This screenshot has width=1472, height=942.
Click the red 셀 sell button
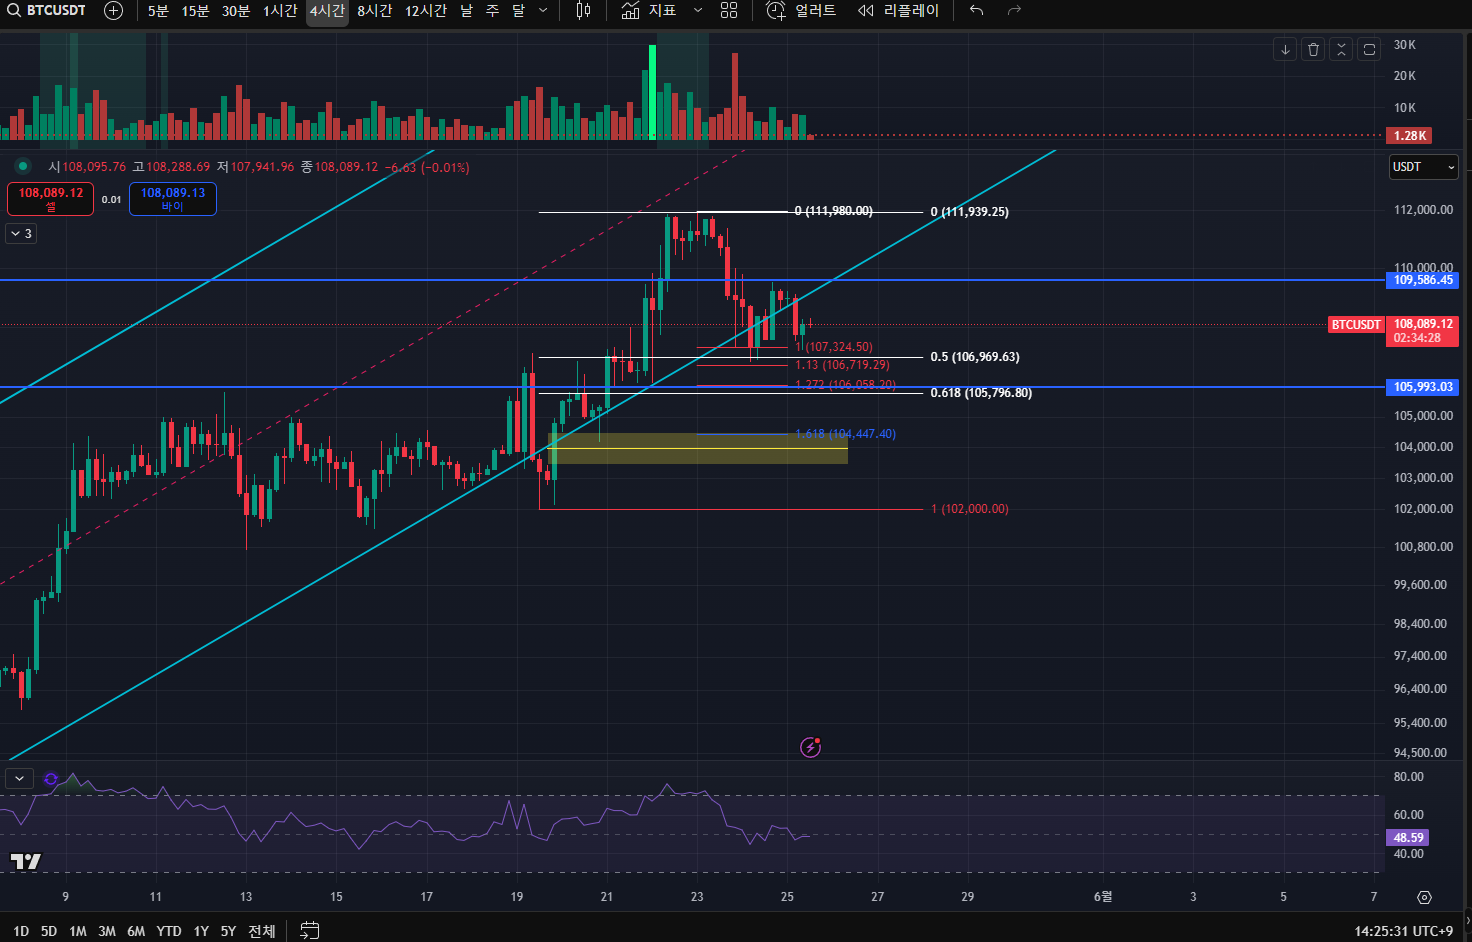[x=51, y=199]
